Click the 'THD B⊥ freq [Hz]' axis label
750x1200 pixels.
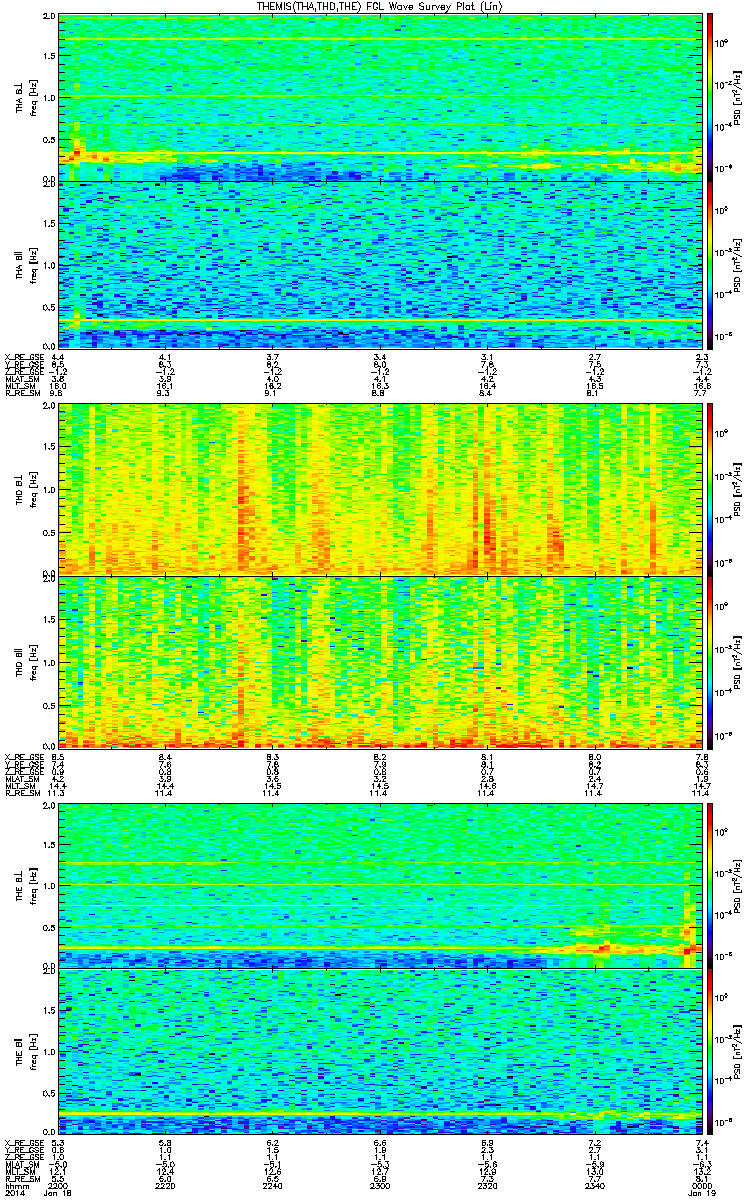coord(24,490)
